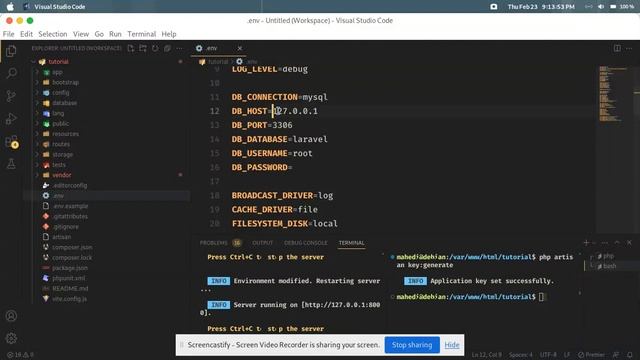The width and height of the screenshot is (640, 360).
Task: Create a new terminal with plus icon
Action: coord(586,242)
